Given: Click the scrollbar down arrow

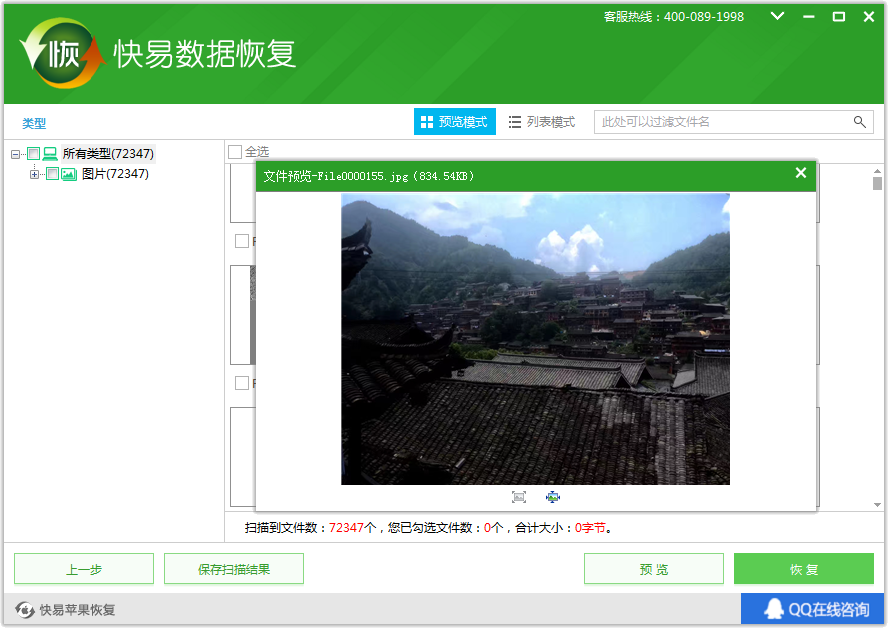Looking at the screenshot, I should pos(877,505).
